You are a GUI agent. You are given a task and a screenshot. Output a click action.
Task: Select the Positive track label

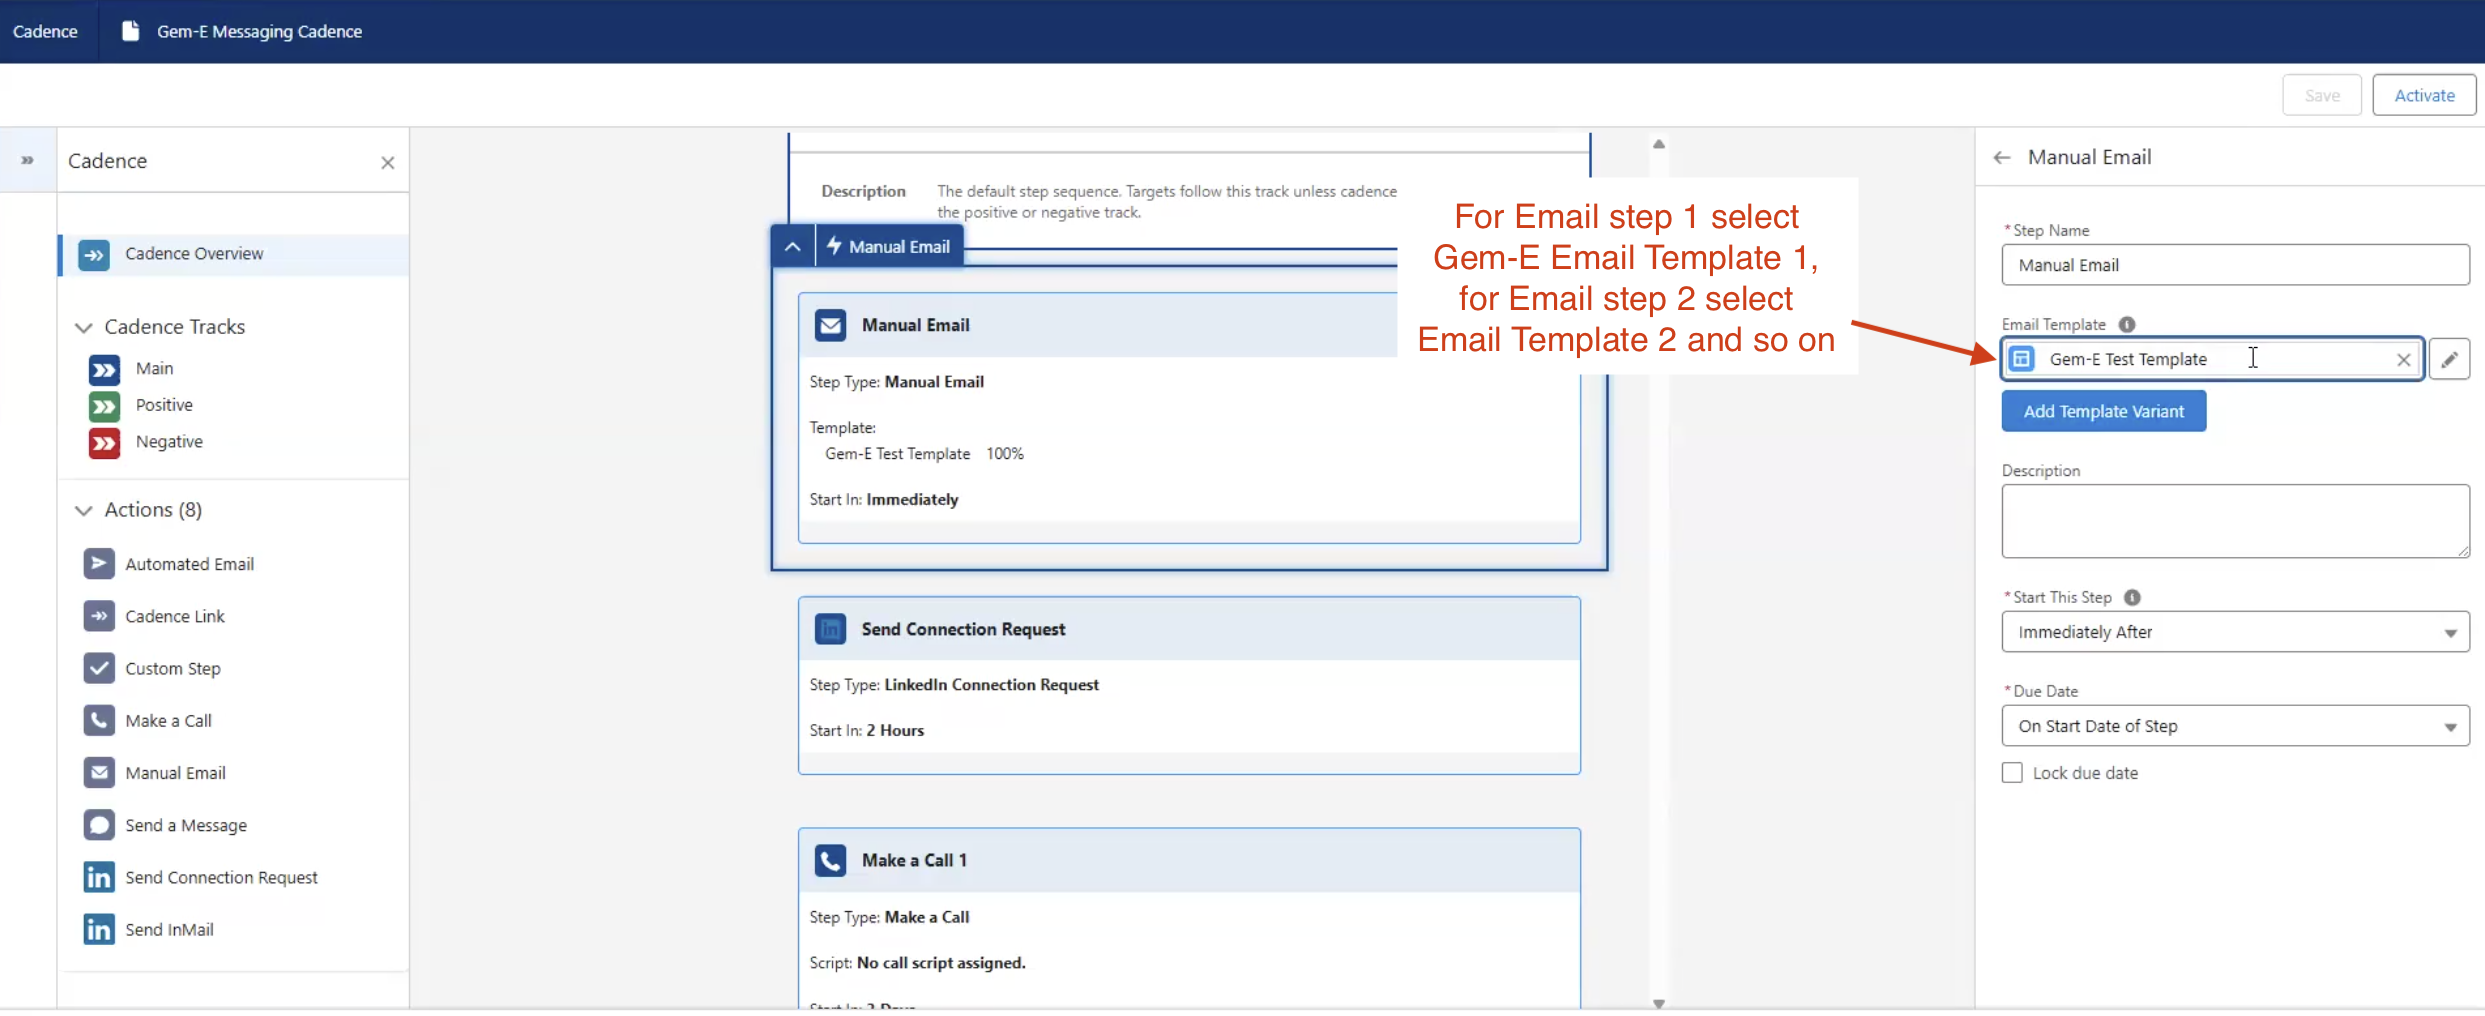tap(164, 405)
